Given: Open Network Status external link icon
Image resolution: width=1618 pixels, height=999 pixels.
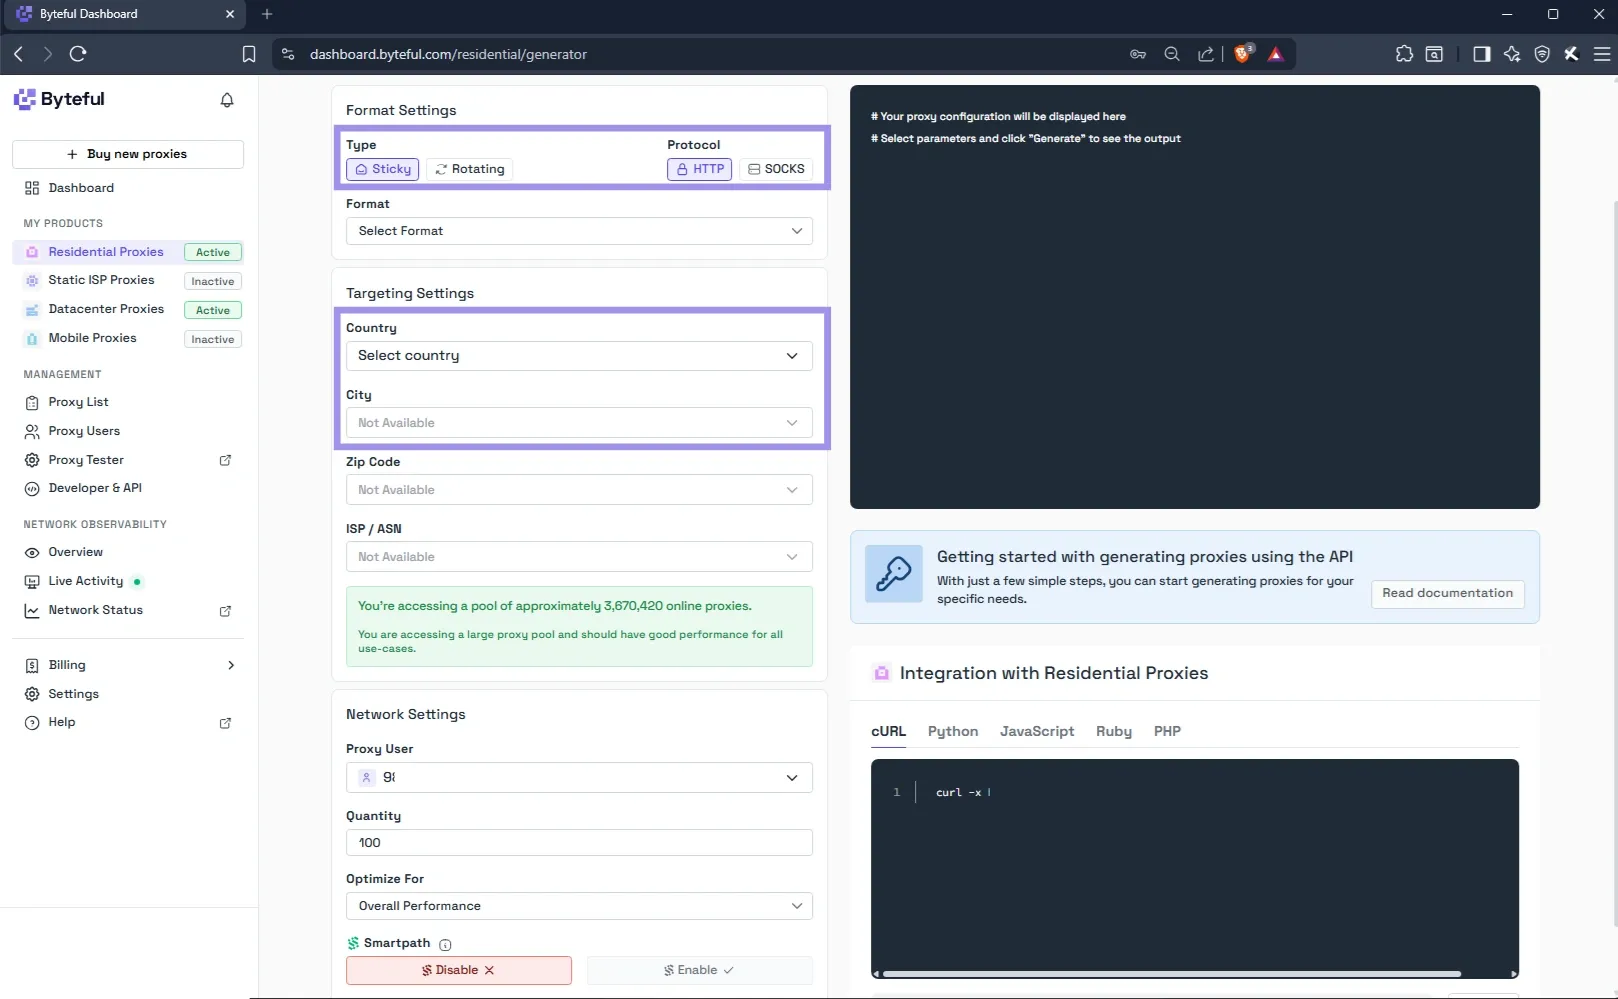Looking at the screenshot, I should tap(225, 610).
